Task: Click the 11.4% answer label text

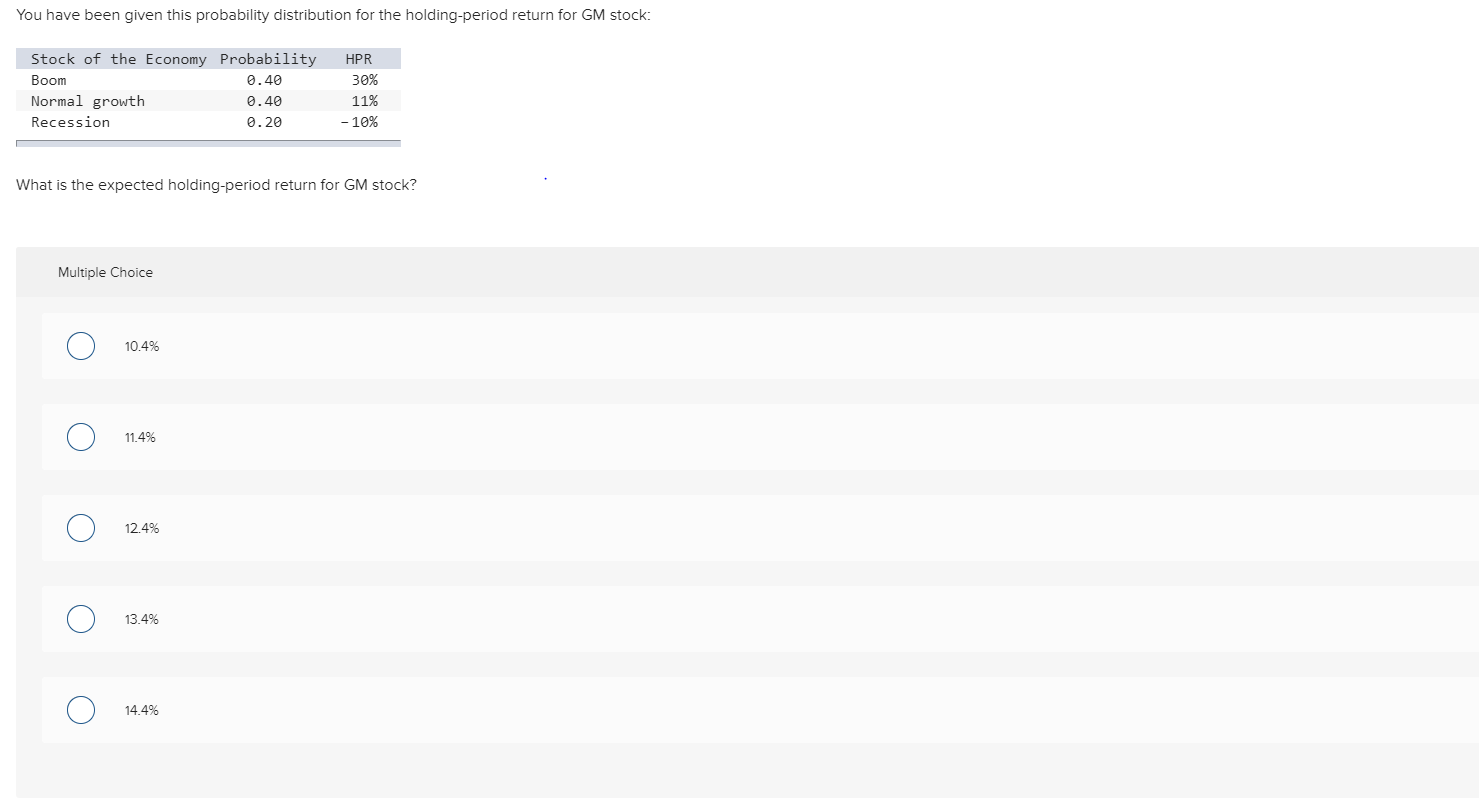Action: 138,437
